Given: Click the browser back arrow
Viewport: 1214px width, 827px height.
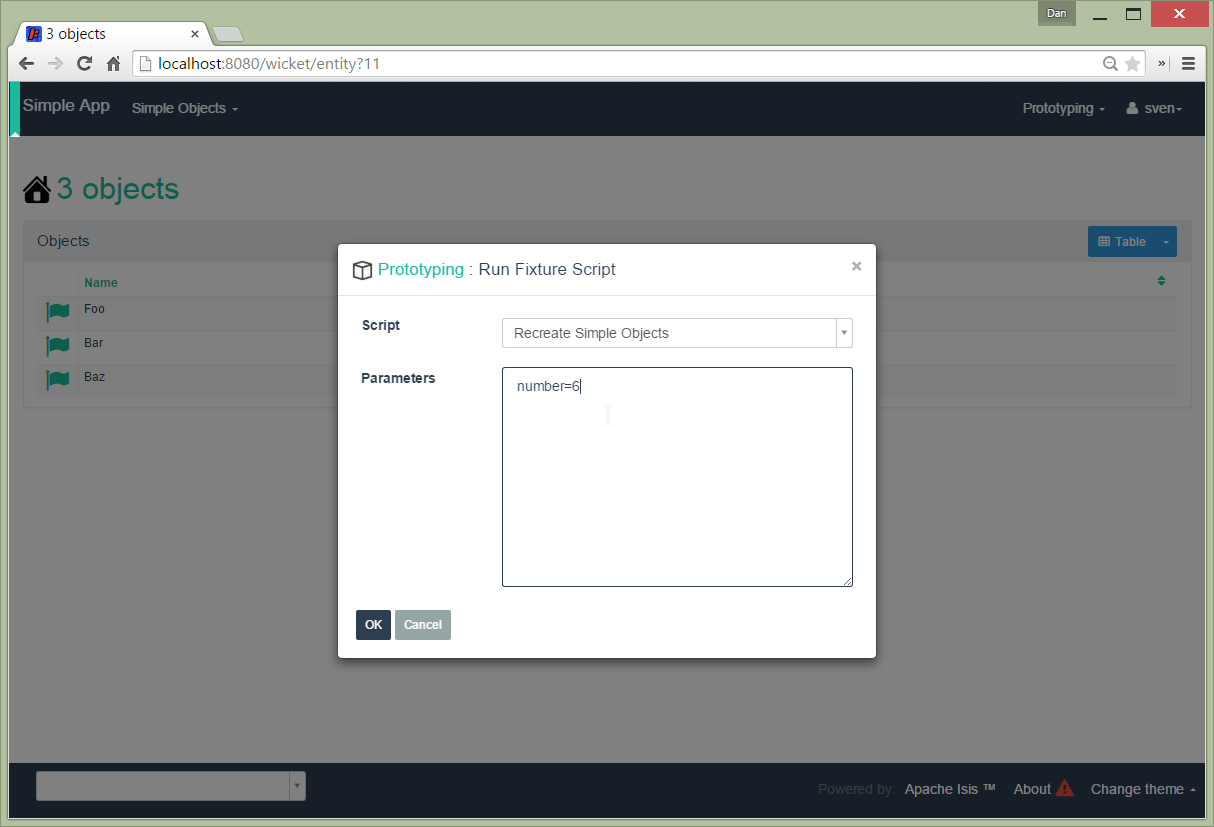Looking at the screenshot, I should coord(26,64).
